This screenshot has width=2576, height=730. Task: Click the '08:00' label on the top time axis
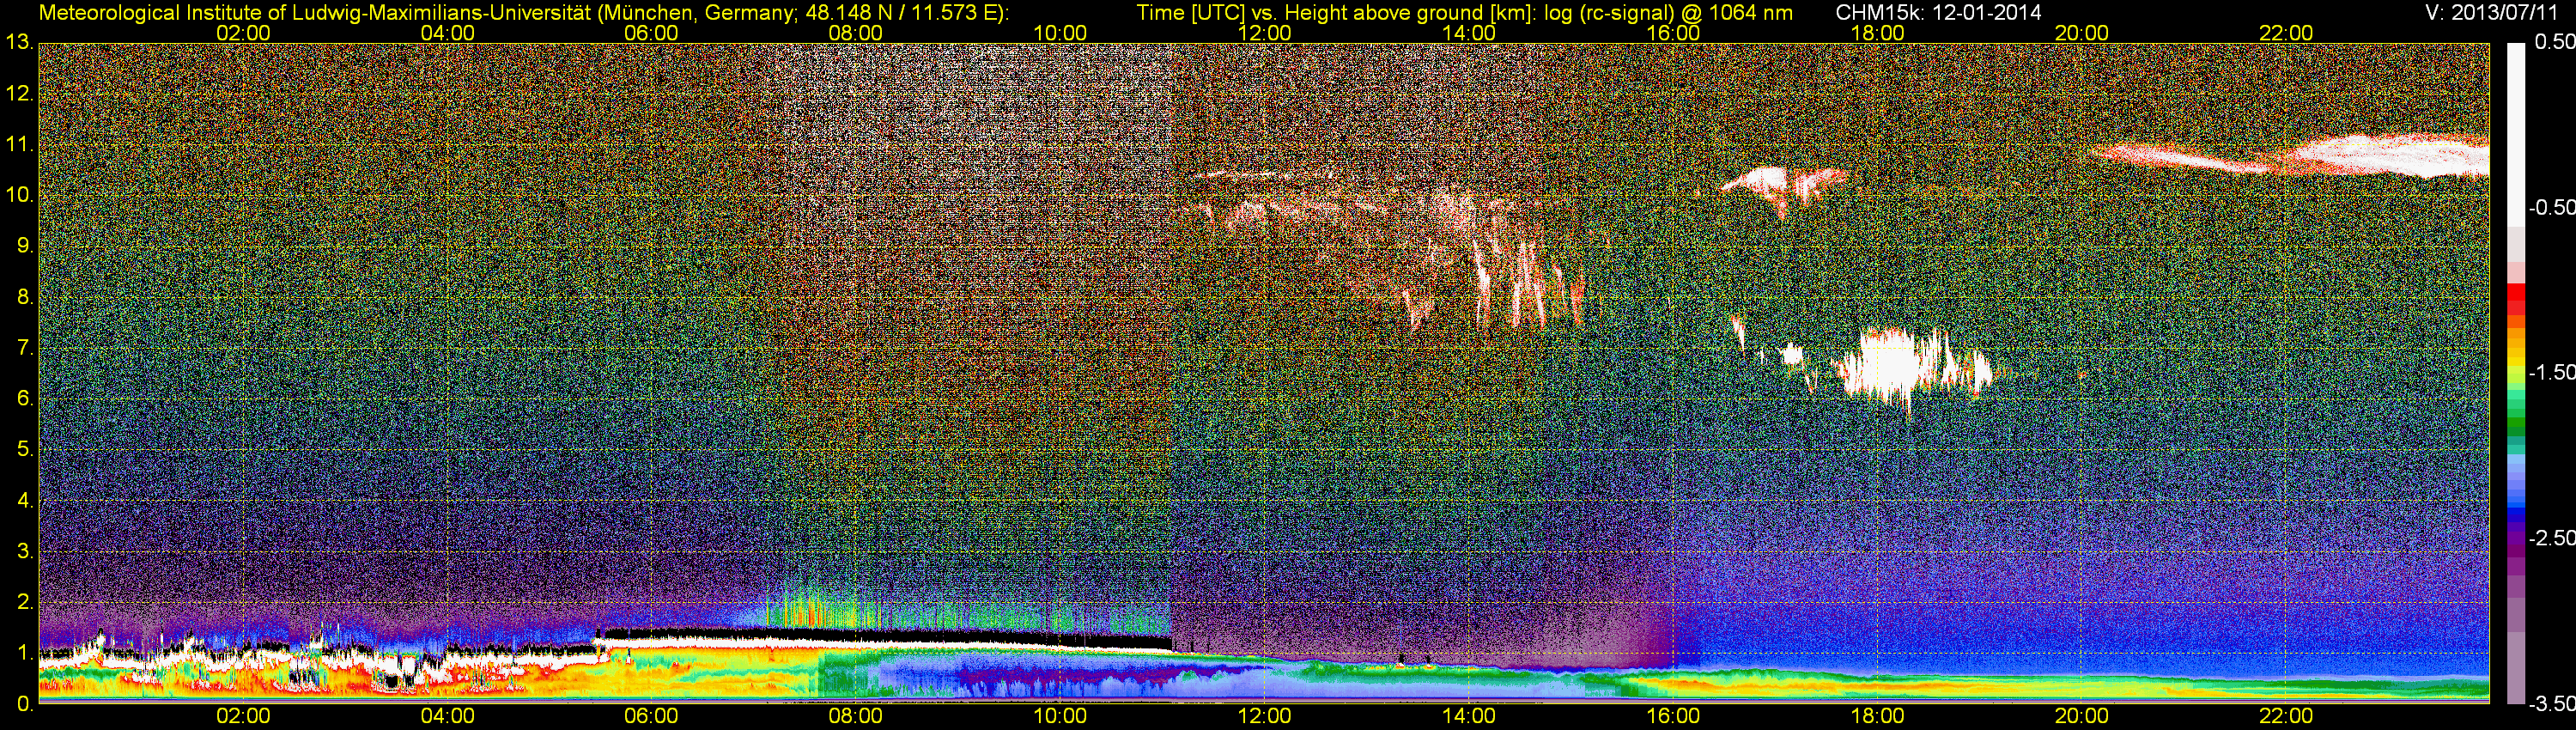pos(856,33)
